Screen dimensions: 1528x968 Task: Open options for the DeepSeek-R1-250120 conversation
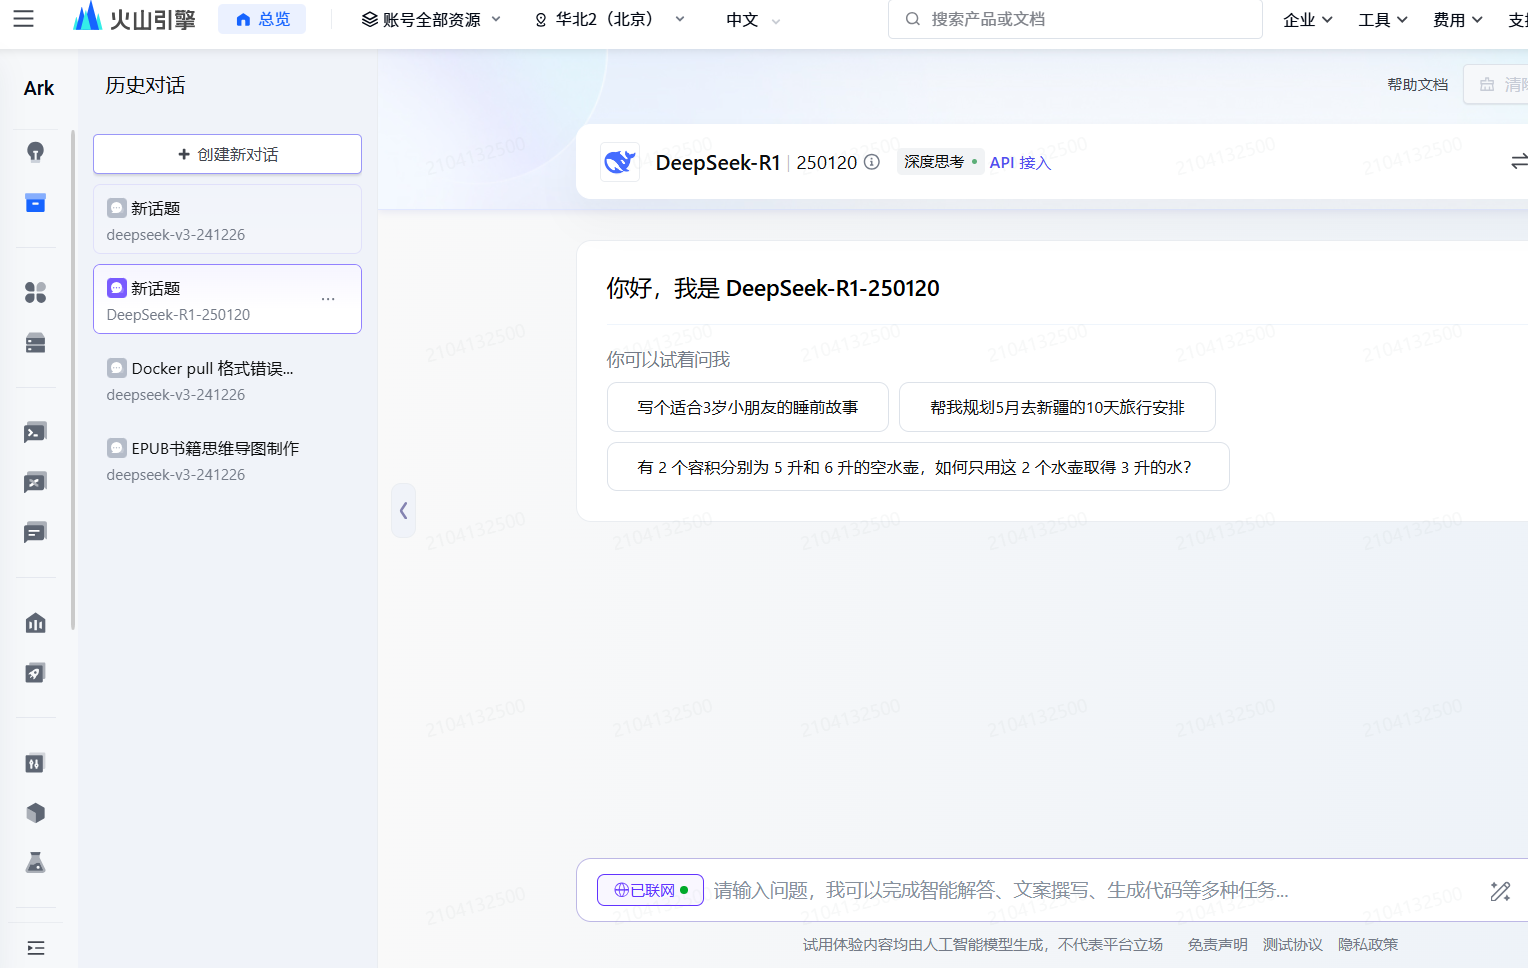[328, 299]
